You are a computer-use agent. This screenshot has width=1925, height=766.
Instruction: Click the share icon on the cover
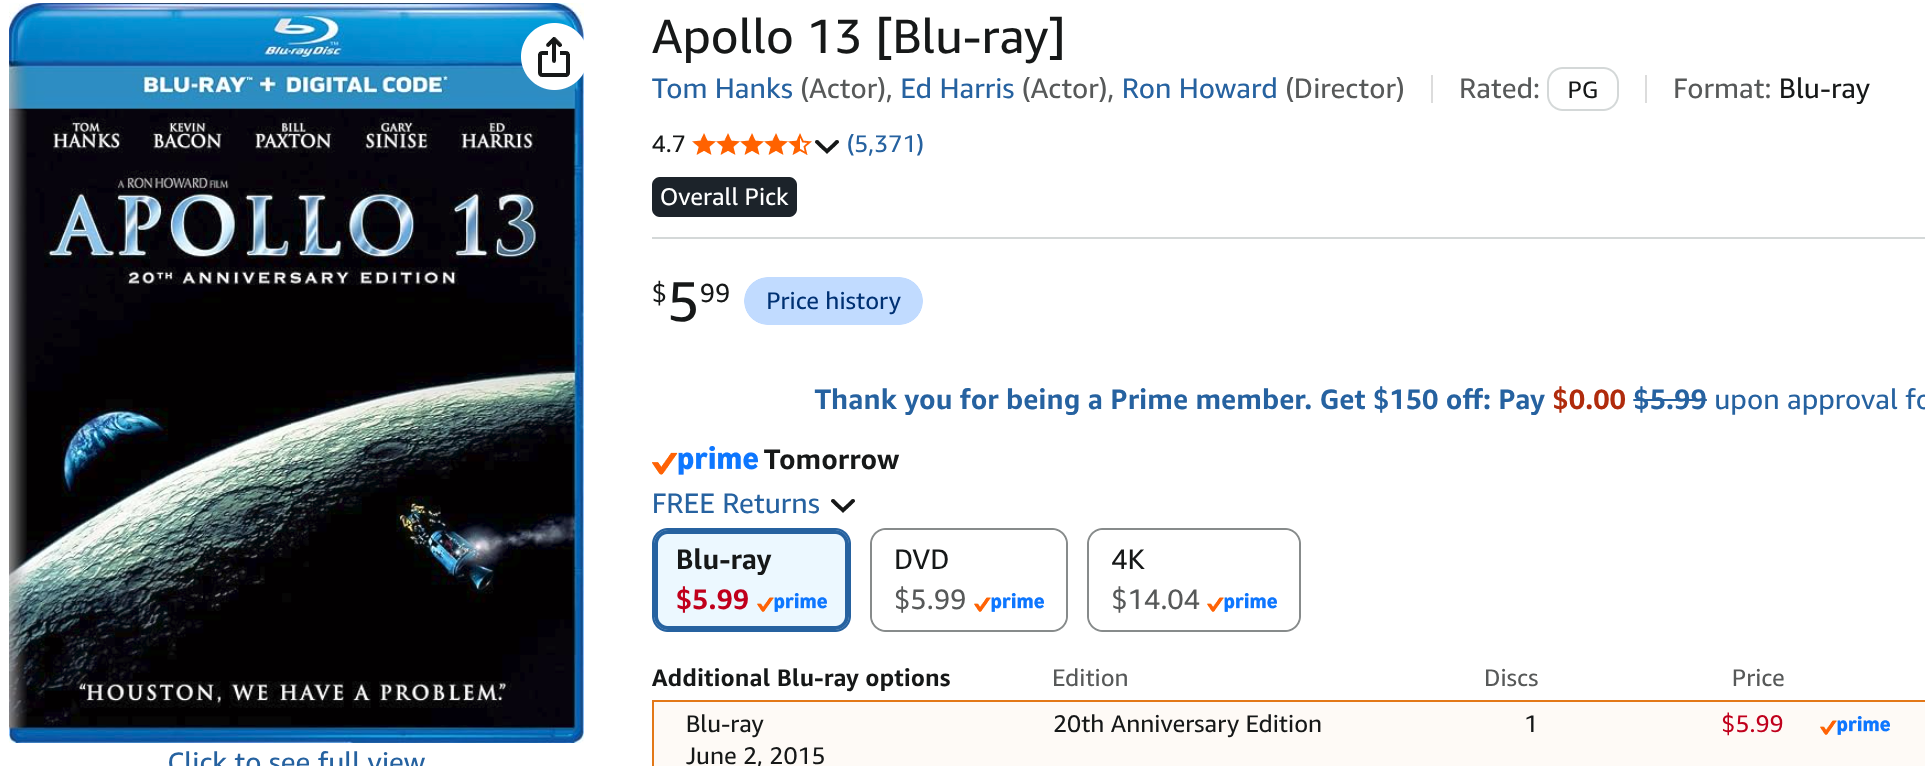point(553,57)
